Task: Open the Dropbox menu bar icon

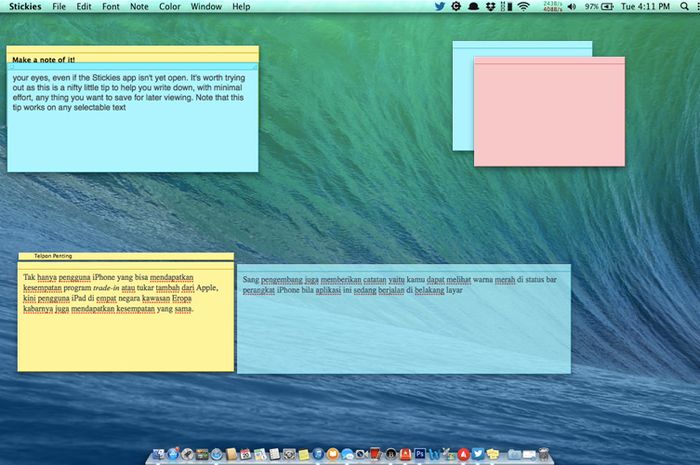Action: pos(489,6)
